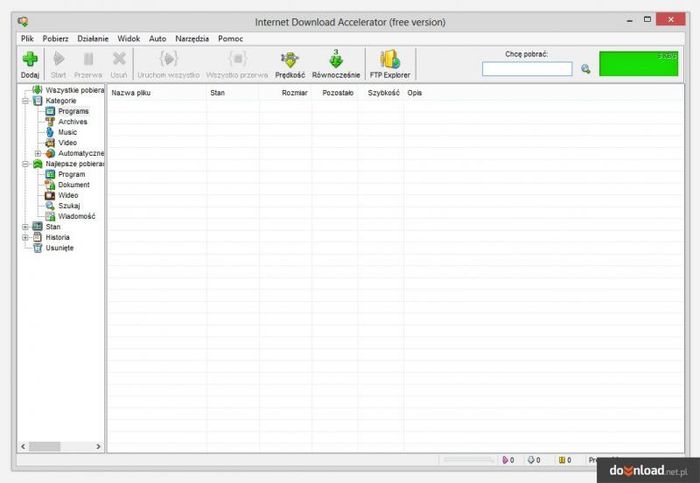Launch FTP Explorer from the toolbar
The image size is (700, 483).
pos(389,63)
